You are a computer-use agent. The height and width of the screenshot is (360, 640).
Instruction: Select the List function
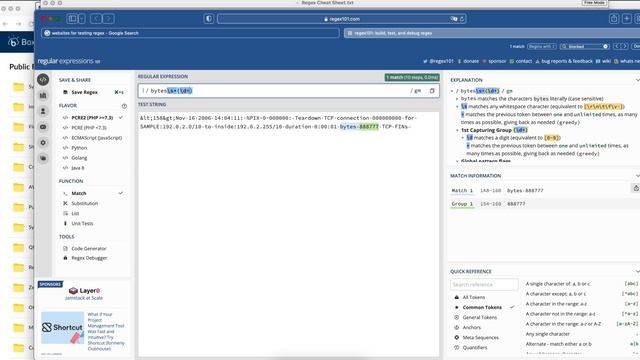click(x=75, y=213)
